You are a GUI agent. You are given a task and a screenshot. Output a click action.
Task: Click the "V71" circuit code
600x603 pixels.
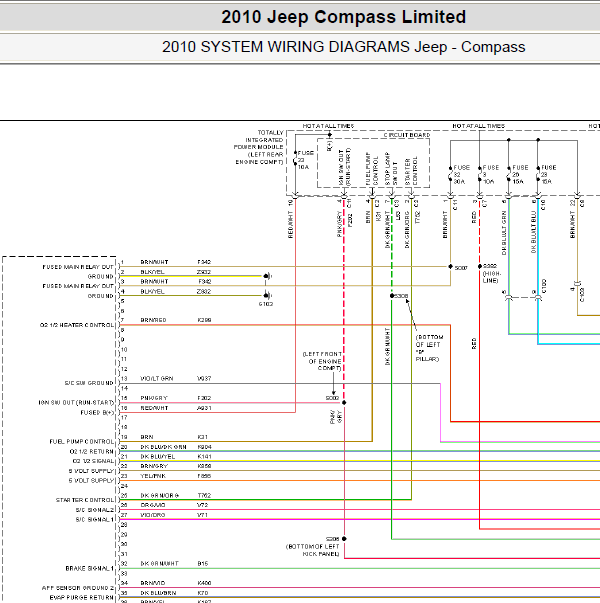pos(202,515)
